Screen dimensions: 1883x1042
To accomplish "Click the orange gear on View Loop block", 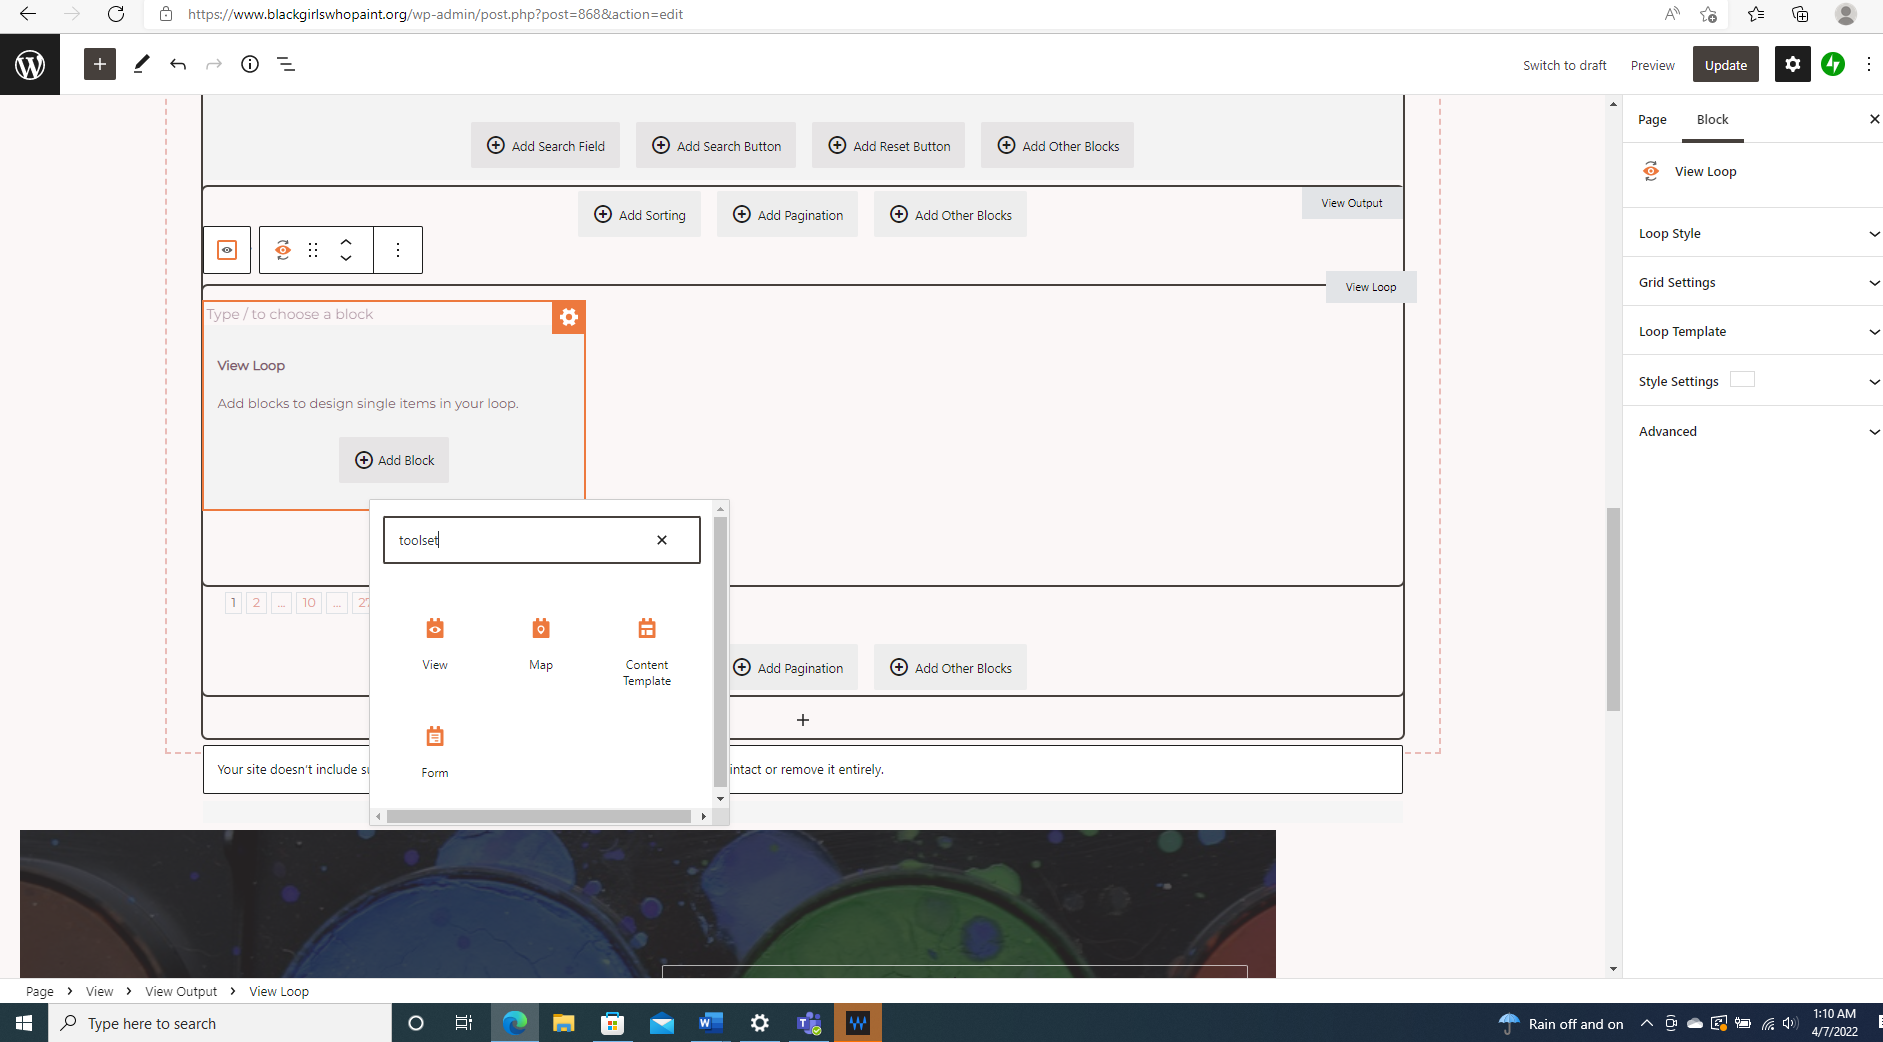I will 568,317.
